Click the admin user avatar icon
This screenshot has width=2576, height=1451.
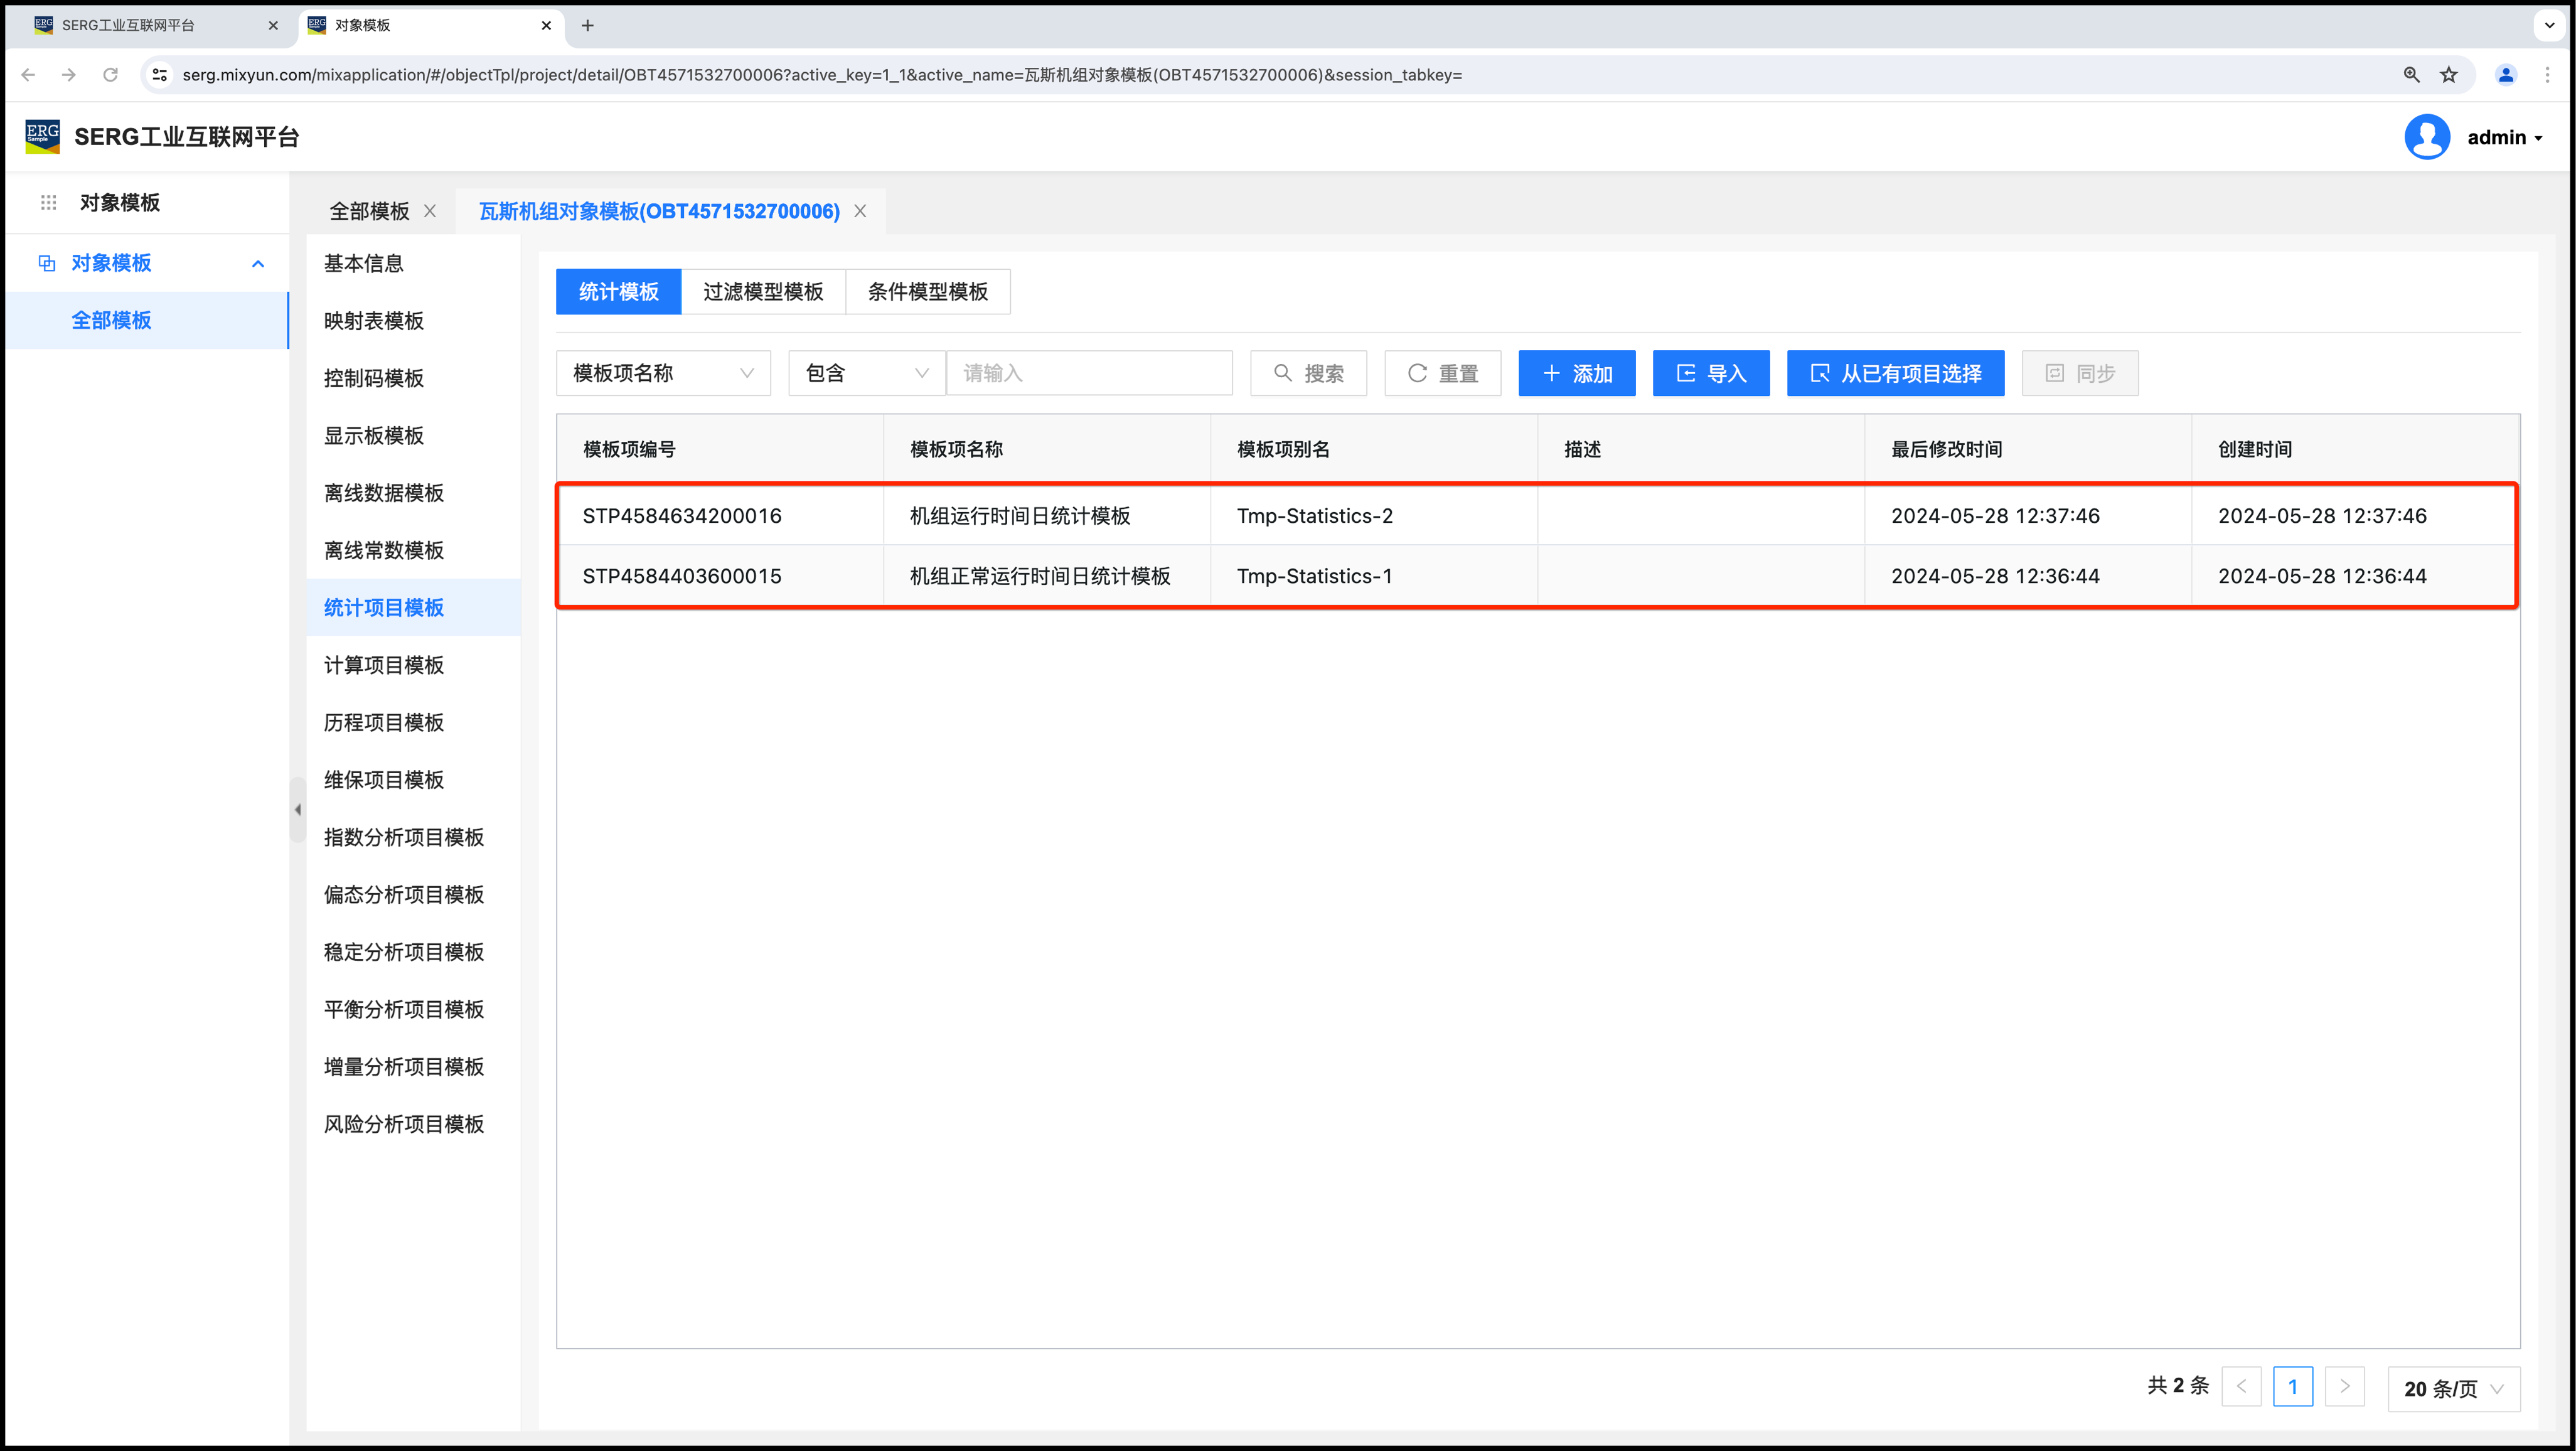click(2426, 137)
